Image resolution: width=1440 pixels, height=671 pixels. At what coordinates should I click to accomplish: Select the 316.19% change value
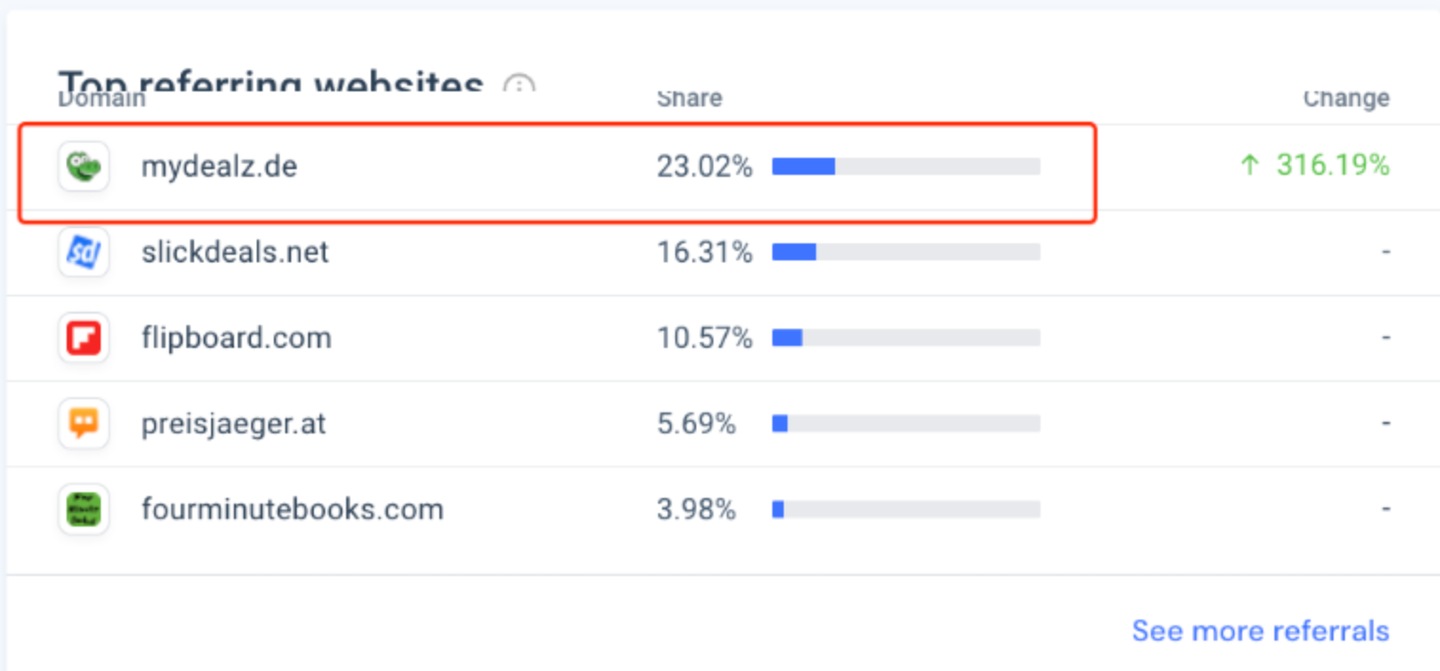[x=1333, y=166]
